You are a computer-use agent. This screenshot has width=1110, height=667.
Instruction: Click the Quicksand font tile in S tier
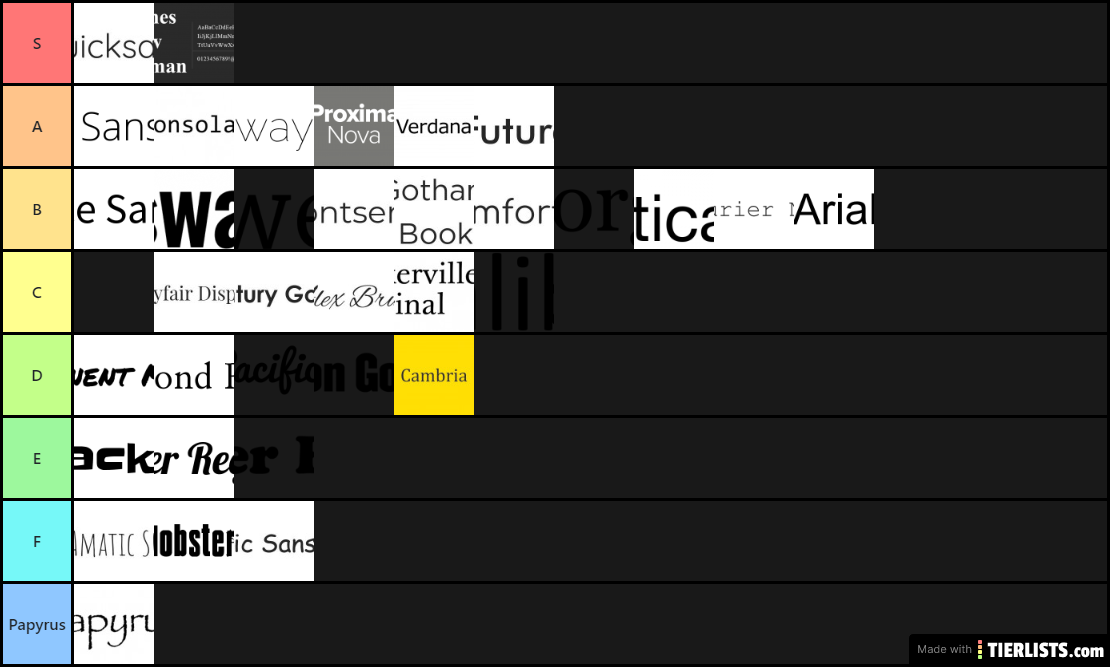tap(114, 43)
